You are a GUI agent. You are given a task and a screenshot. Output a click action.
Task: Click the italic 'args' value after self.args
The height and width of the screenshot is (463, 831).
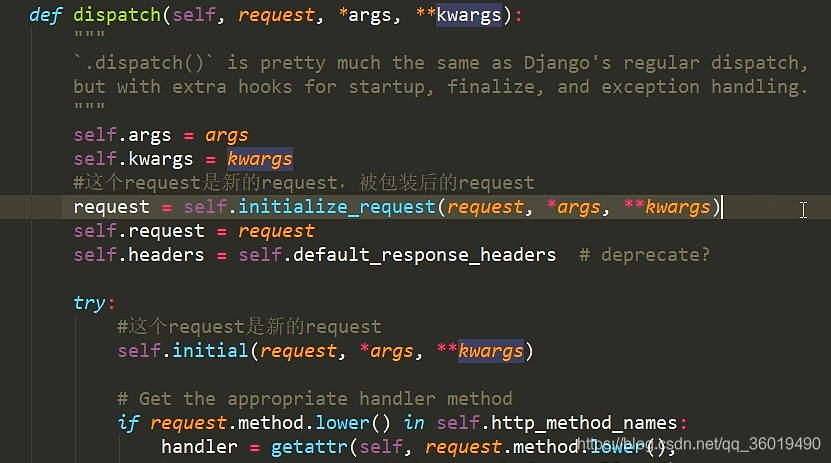pos(226,135)
